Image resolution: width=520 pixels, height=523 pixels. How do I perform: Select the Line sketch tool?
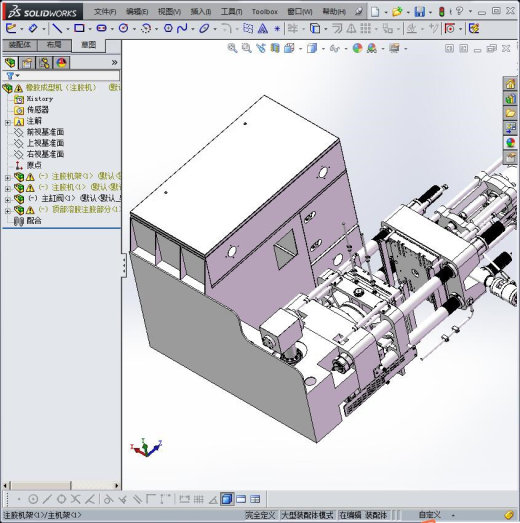(57, 29)
